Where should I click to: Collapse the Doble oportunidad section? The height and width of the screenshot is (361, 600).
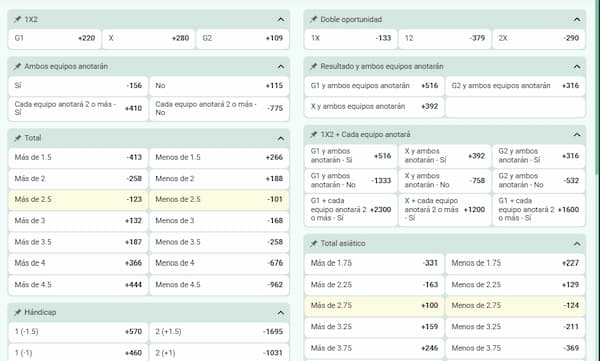577,20
